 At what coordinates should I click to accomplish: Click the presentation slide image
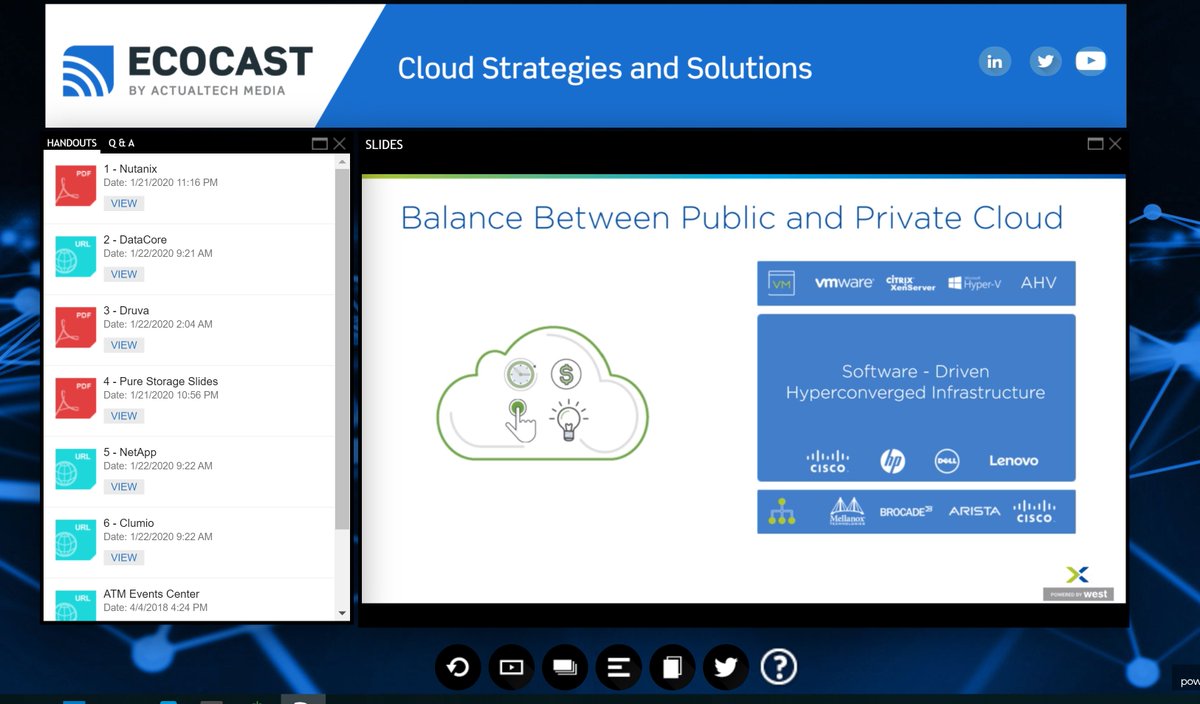(x=743, y=389)
